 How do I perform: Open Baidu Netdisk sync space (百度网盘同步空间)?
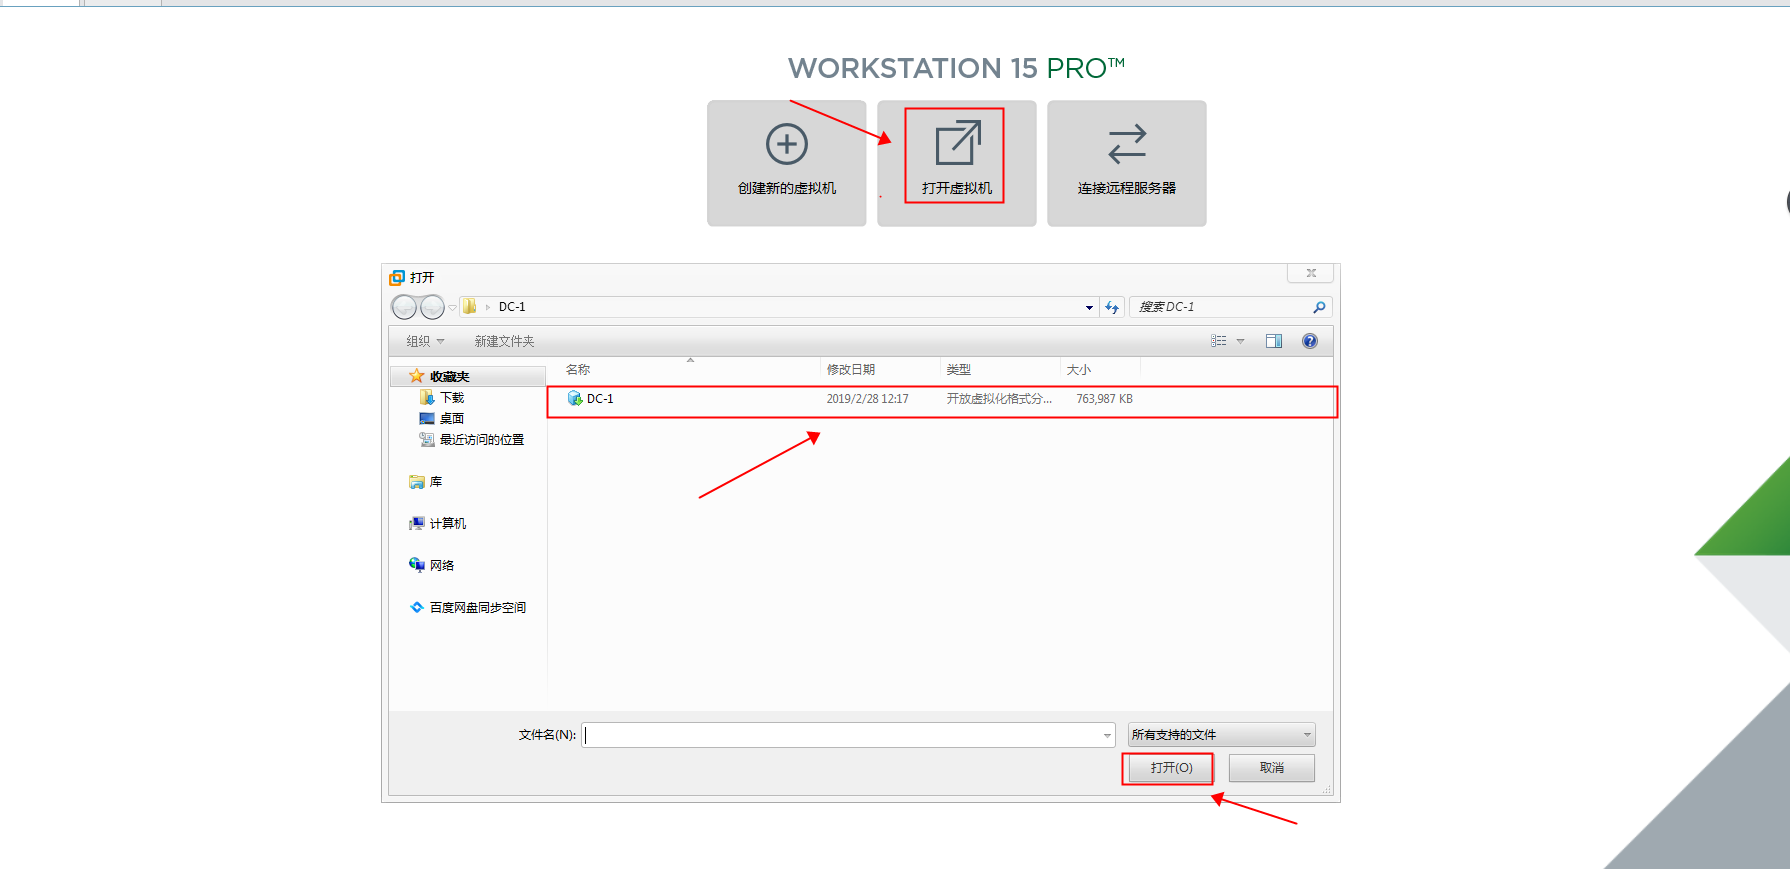click(468, 608)
